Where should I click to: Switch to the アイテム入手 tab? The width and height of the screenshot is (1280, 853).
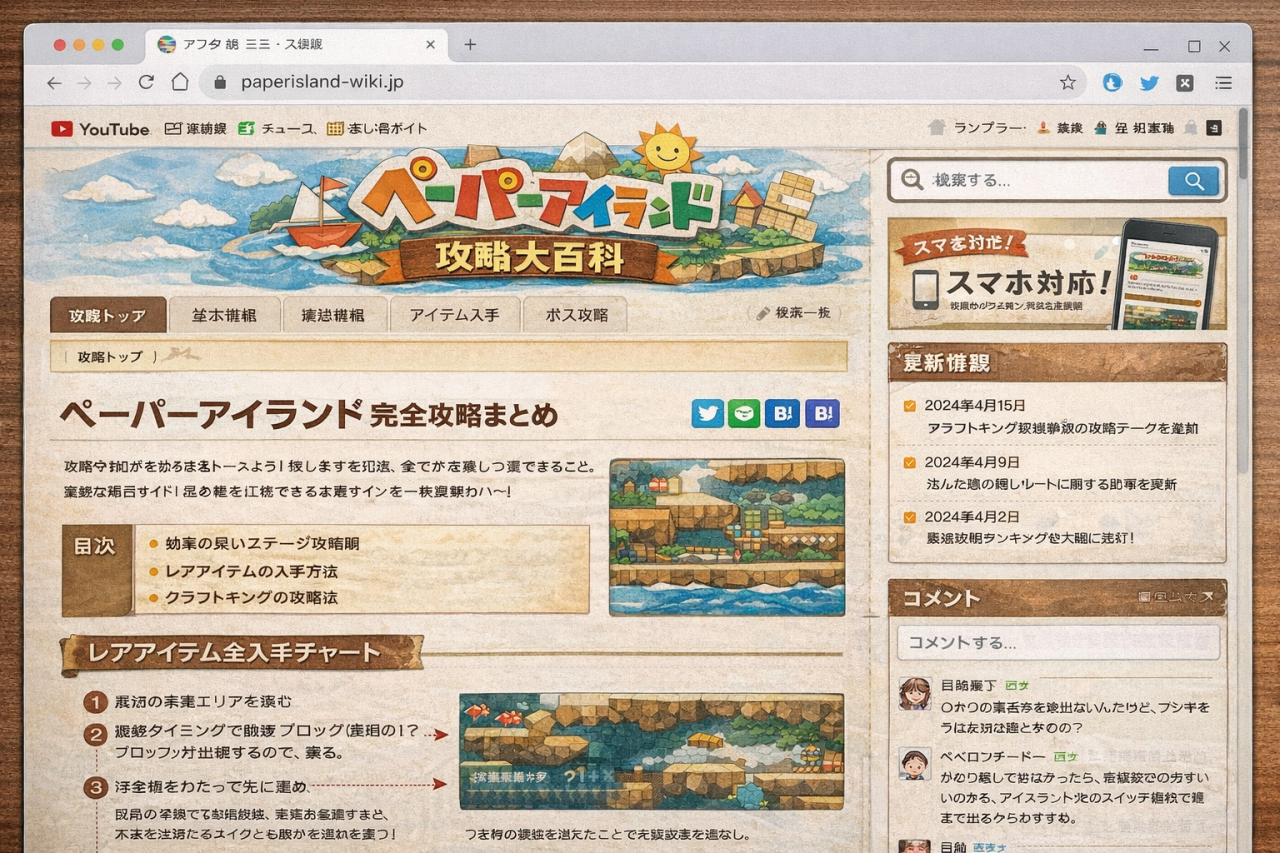tap(454, 315)
